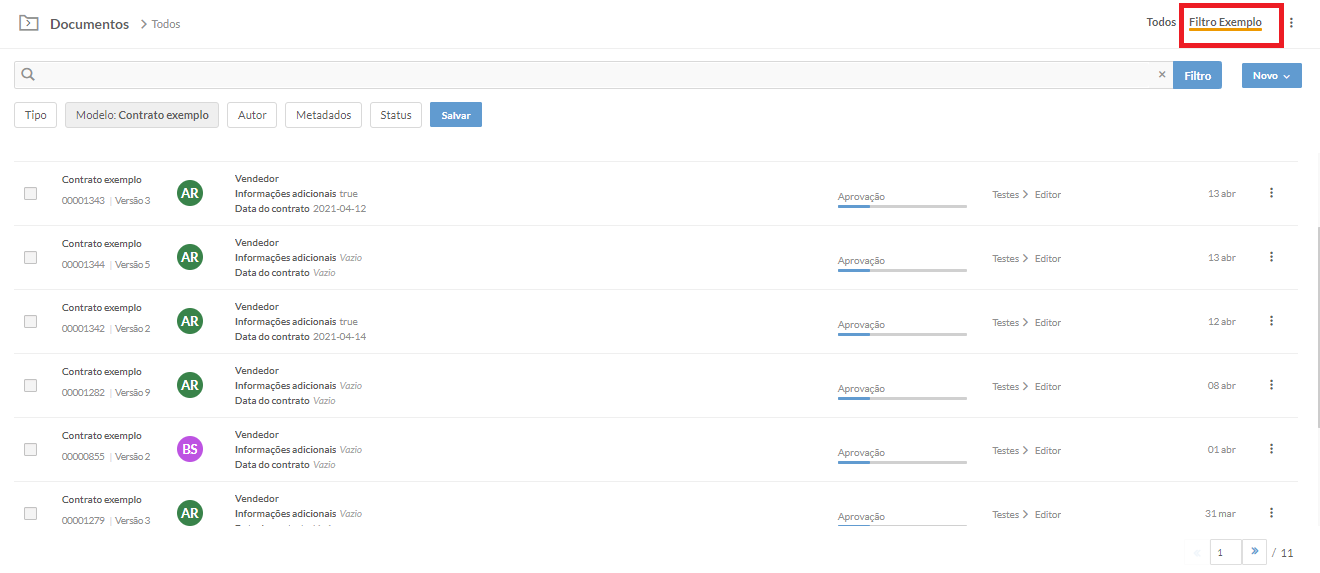This screenshot has width=1320, height=573.
Task: Open the three-dot menu beside Filtro Exemplo
Action: coord(1291,23)
